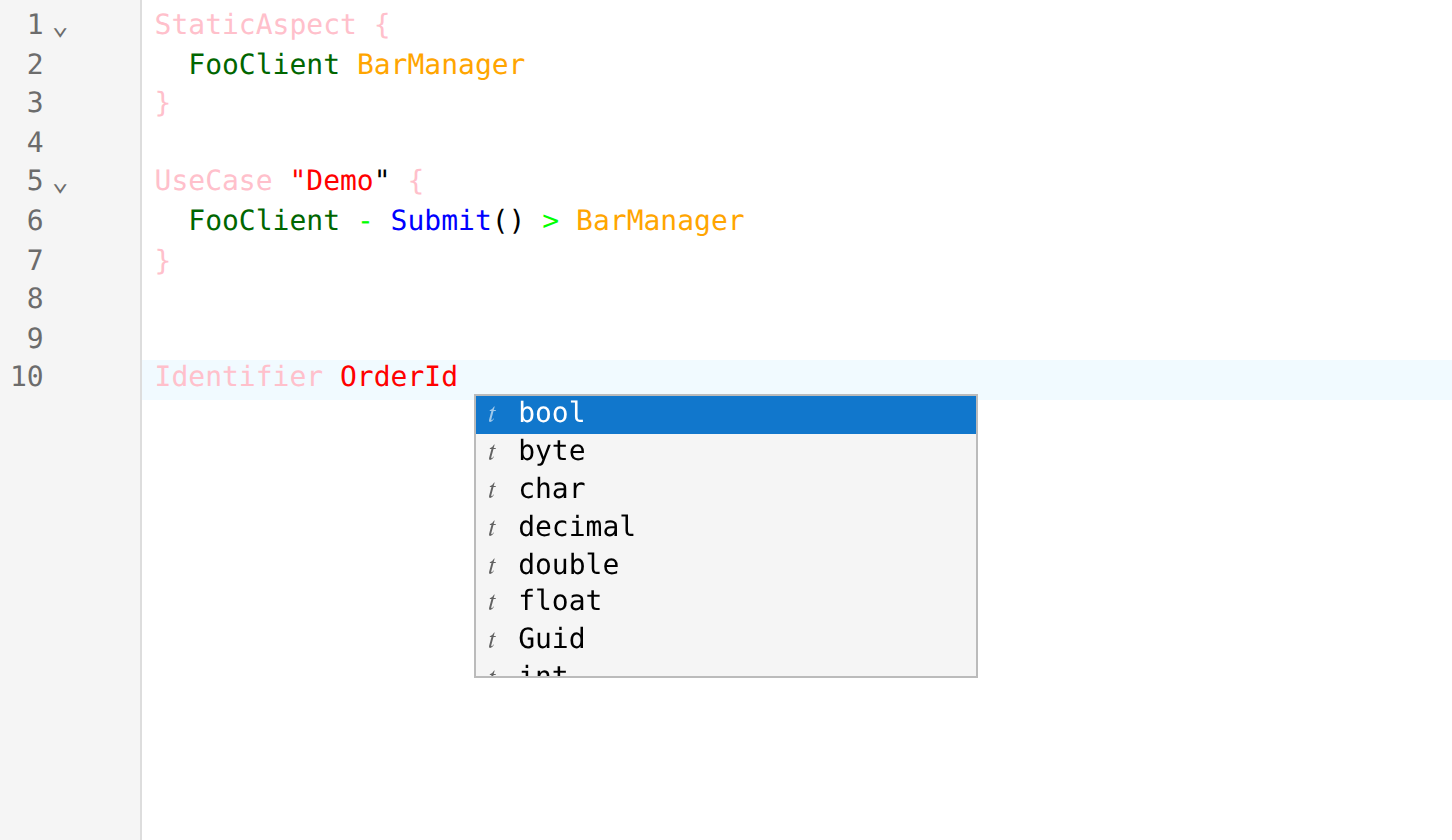The width and height of the screenshot is (1452, 840).
Task: Click the type icon beside decimal
Action: tap(492, 528)
